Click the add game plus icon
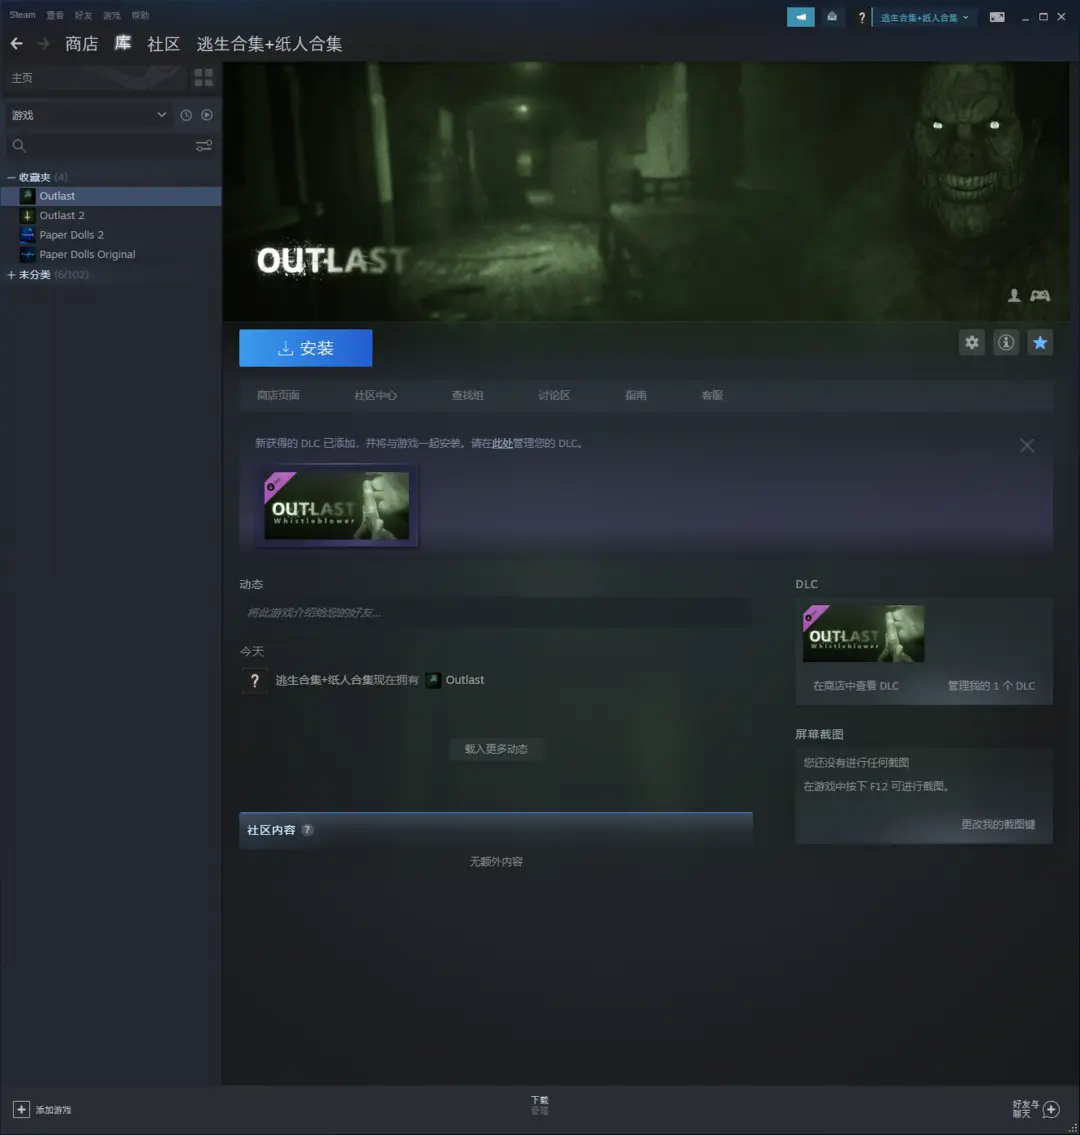 tap(21, 1110)
